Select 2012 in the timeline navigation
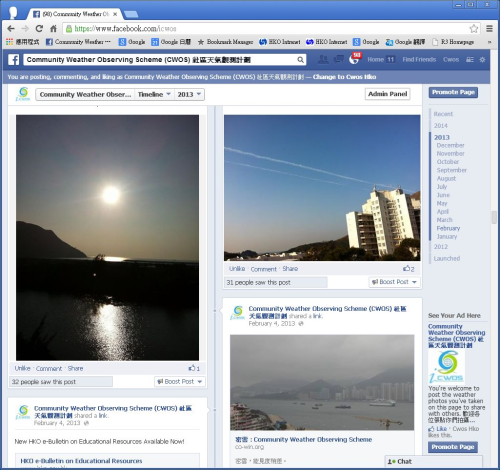This screenshot has width=500, height=470. (x=441, y=247)
